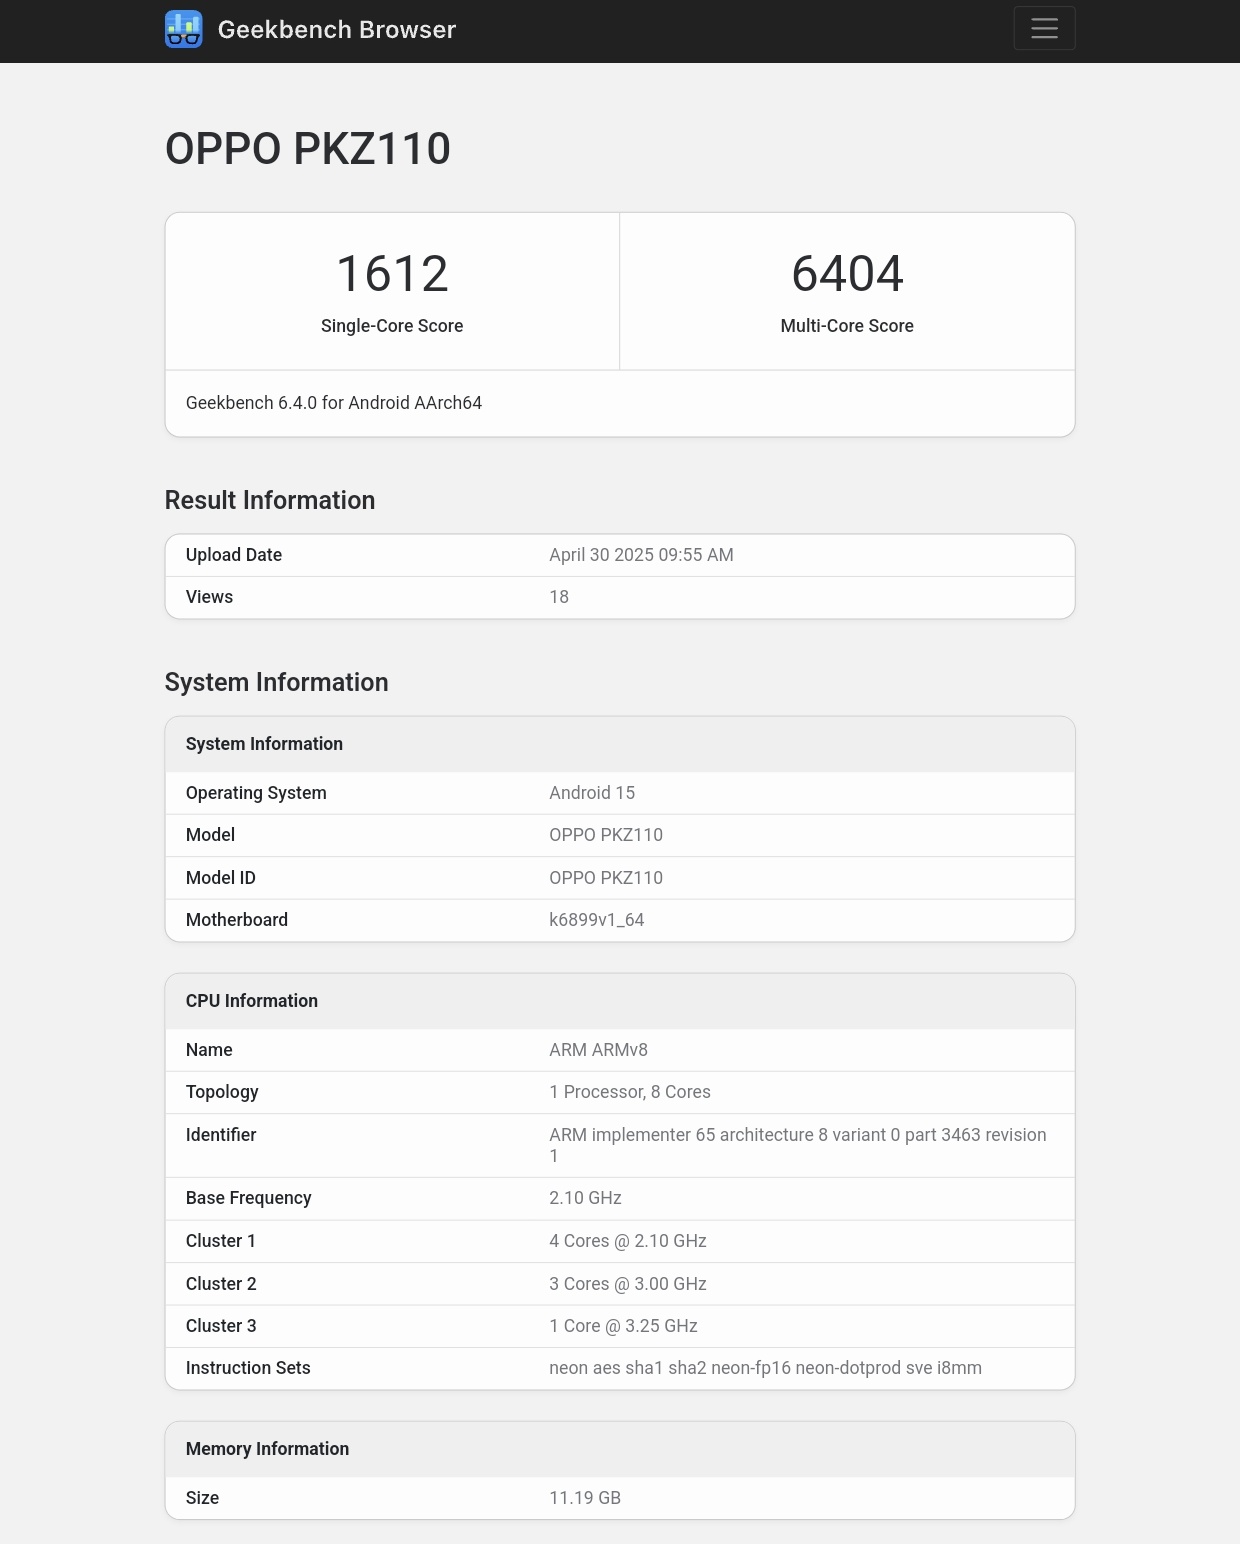
Task: Select the Operating System Android 15 entry
Action: (x=620, y=792)
